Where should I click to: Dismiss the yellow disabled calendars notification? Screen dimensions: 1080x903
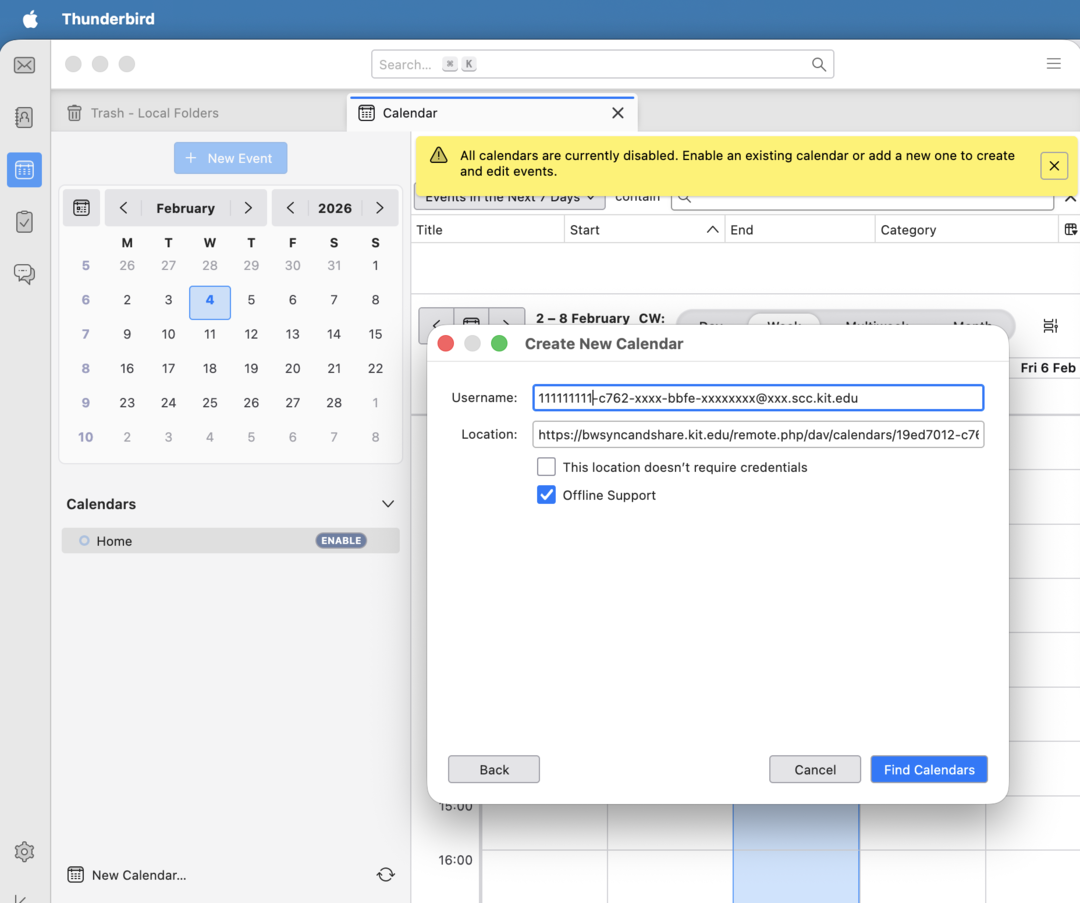(x=1053, y=166)
